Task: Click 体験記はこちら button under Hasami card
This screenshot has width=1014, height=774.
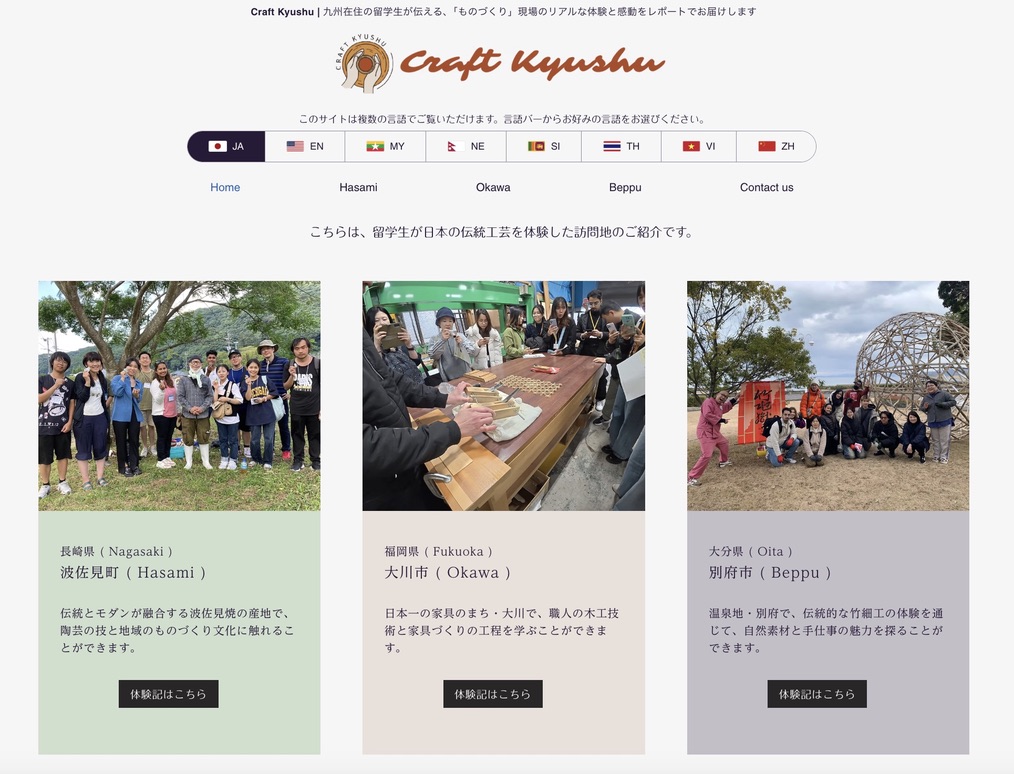Action: click(x=168, y=694)
